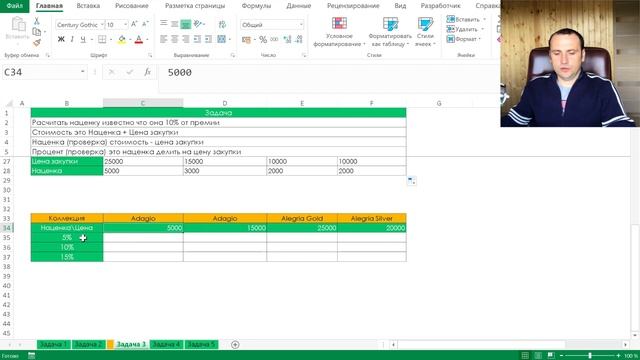Open the Century Gothic font name dropdown
This screenshot has width=640, height=360.
(102, 25)
